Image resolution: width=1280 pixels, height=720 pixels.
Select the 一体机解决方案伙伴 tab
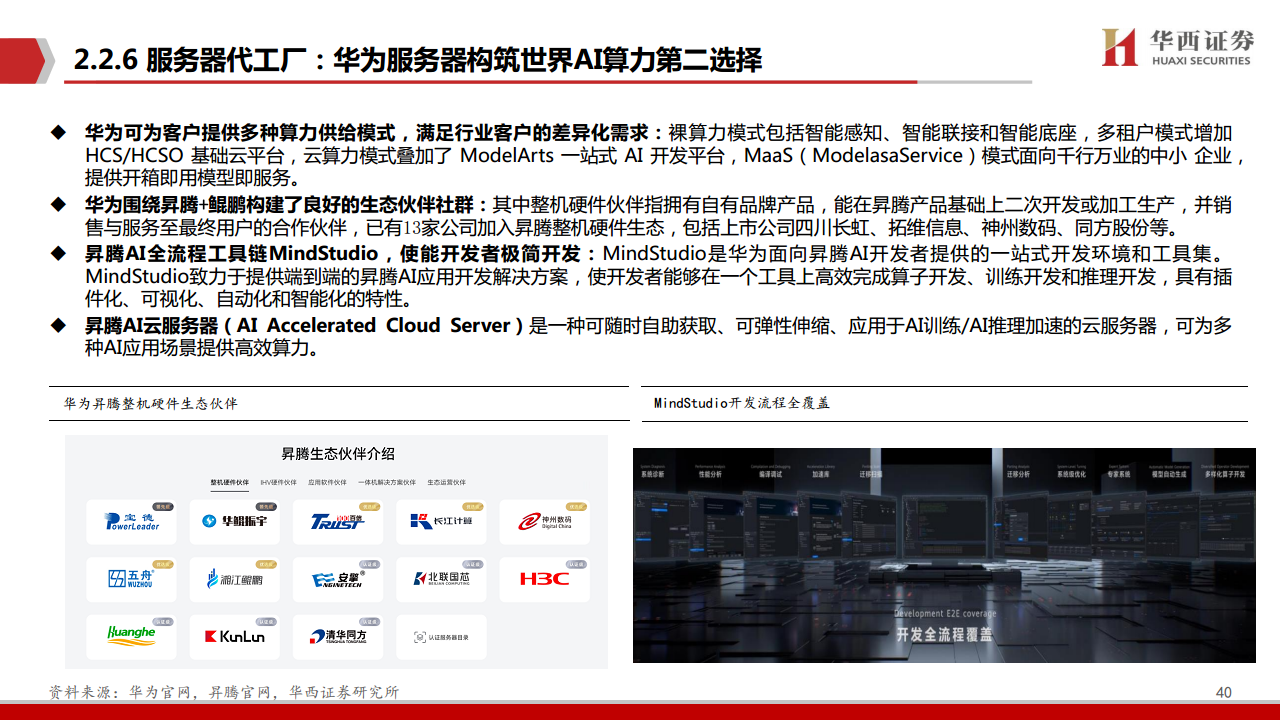pyautogui.click(x=387, y=482)
